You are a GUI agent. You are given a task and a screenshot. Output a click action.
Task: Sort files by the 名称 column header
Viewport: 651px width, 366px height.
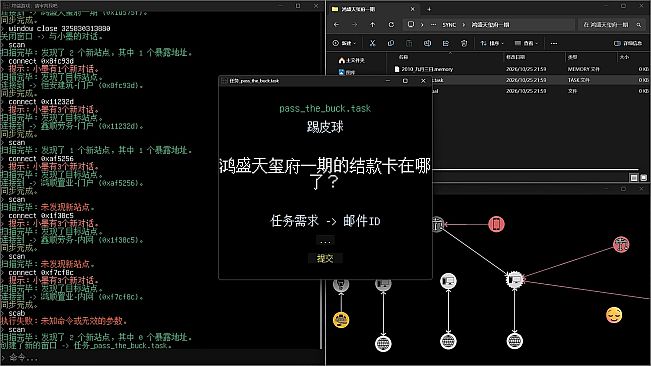point(403,57)
